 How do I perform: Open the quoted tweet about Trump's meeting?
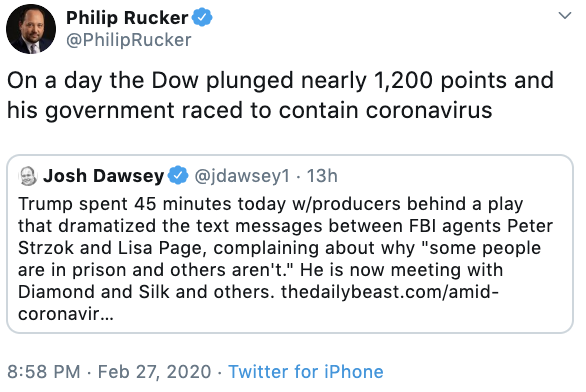click(x=290, y=244)
